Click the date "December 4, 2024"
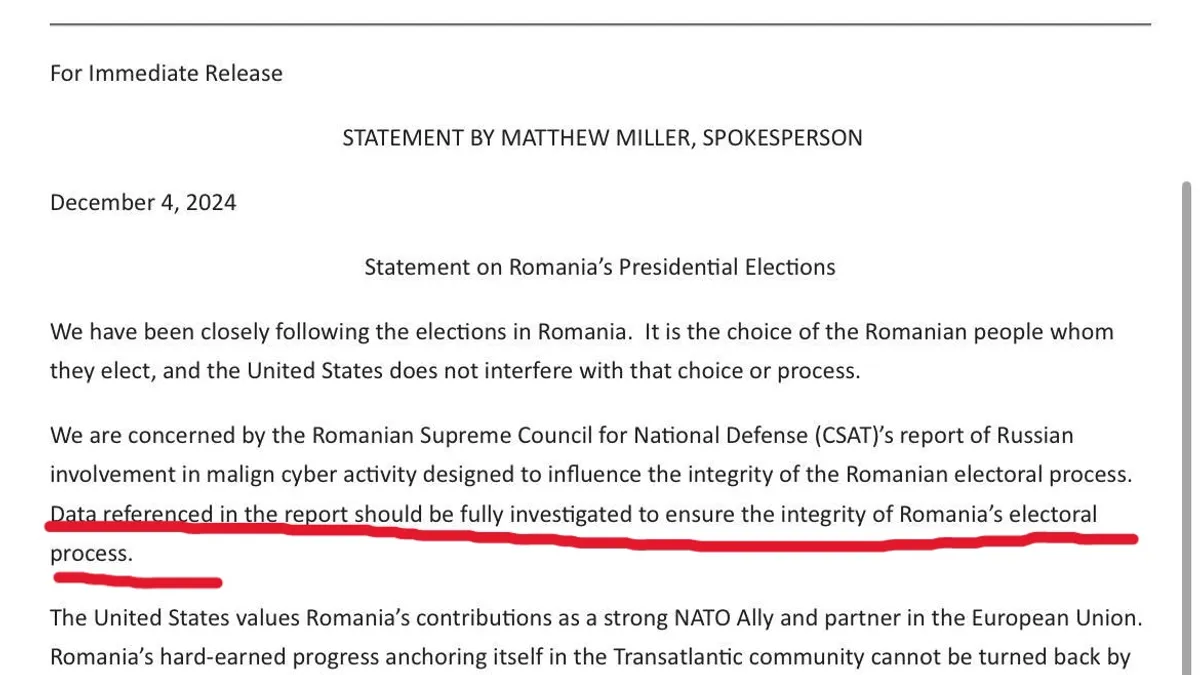 click(x=143, y=202)
